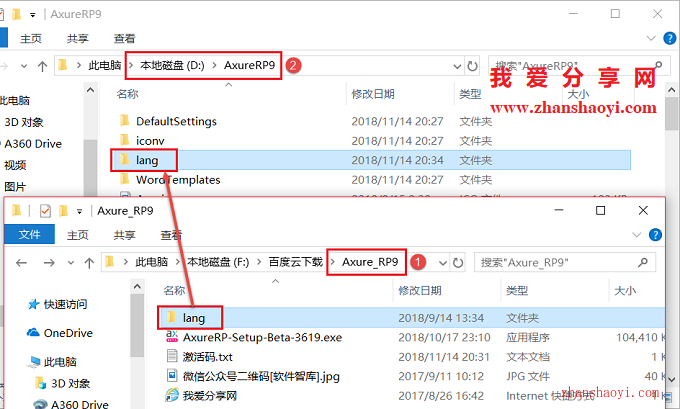Open the 文件 tab in Axure_RP9 window
This screenshot has width=680, height=409.
click(x=29, y=235)
